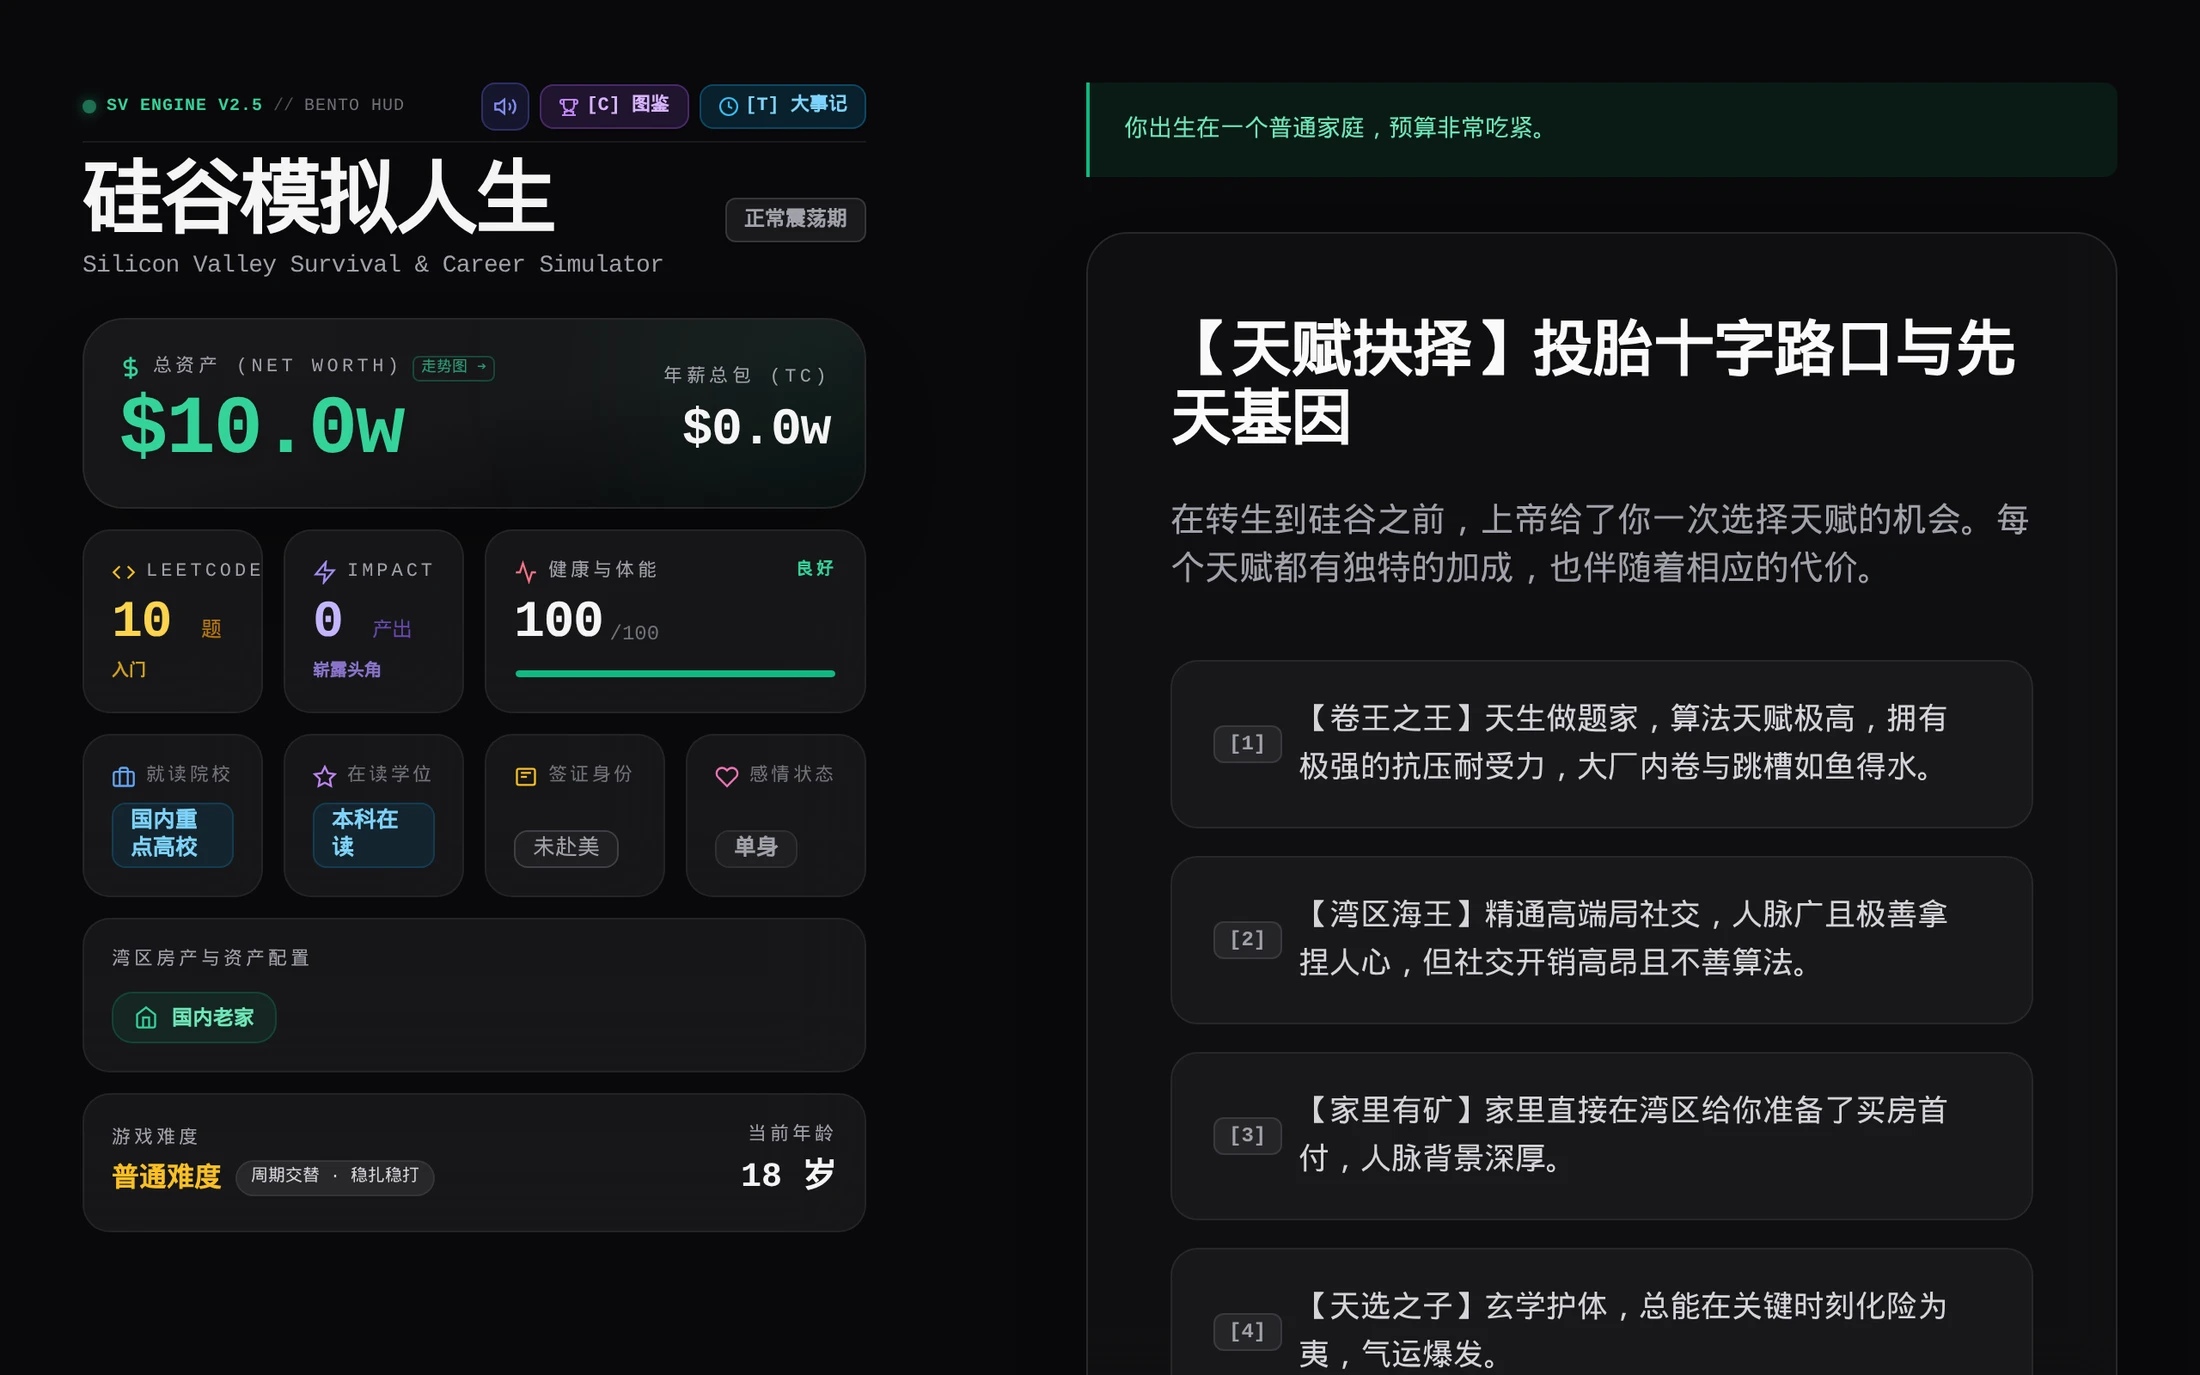Click the green dollar sign icon
The width and height of the screenshot is (2200, 1375).
click(x=131, y=368)
